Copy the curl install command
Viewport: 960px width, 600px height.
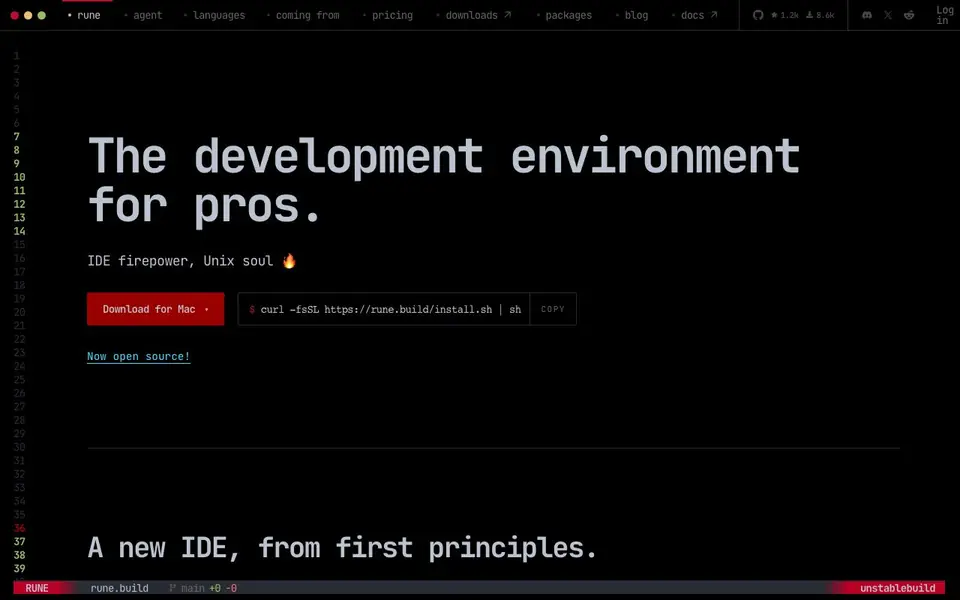[x=552, y=309]
